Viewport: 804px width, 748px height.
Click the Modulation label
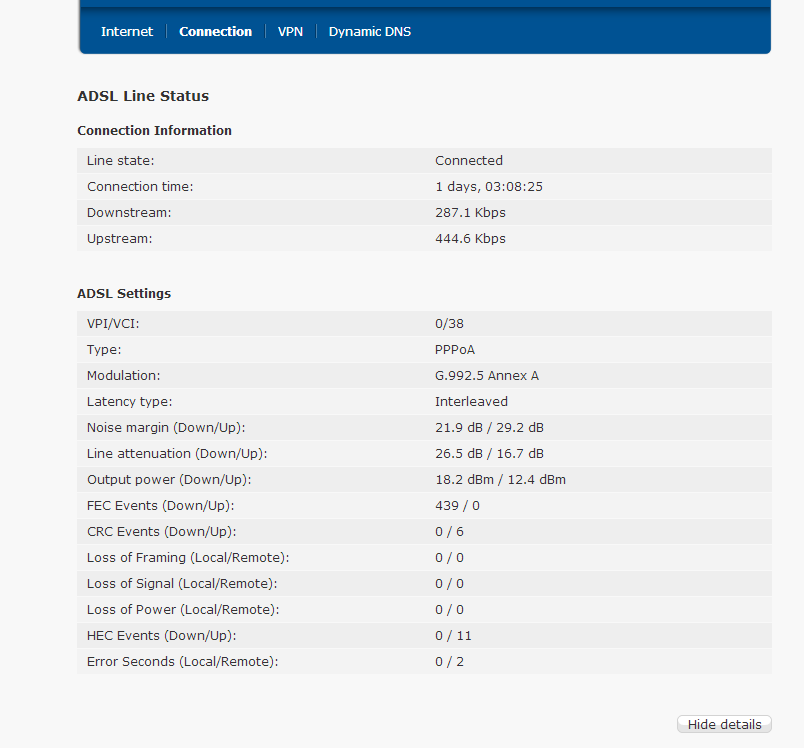tap(124, 376)
